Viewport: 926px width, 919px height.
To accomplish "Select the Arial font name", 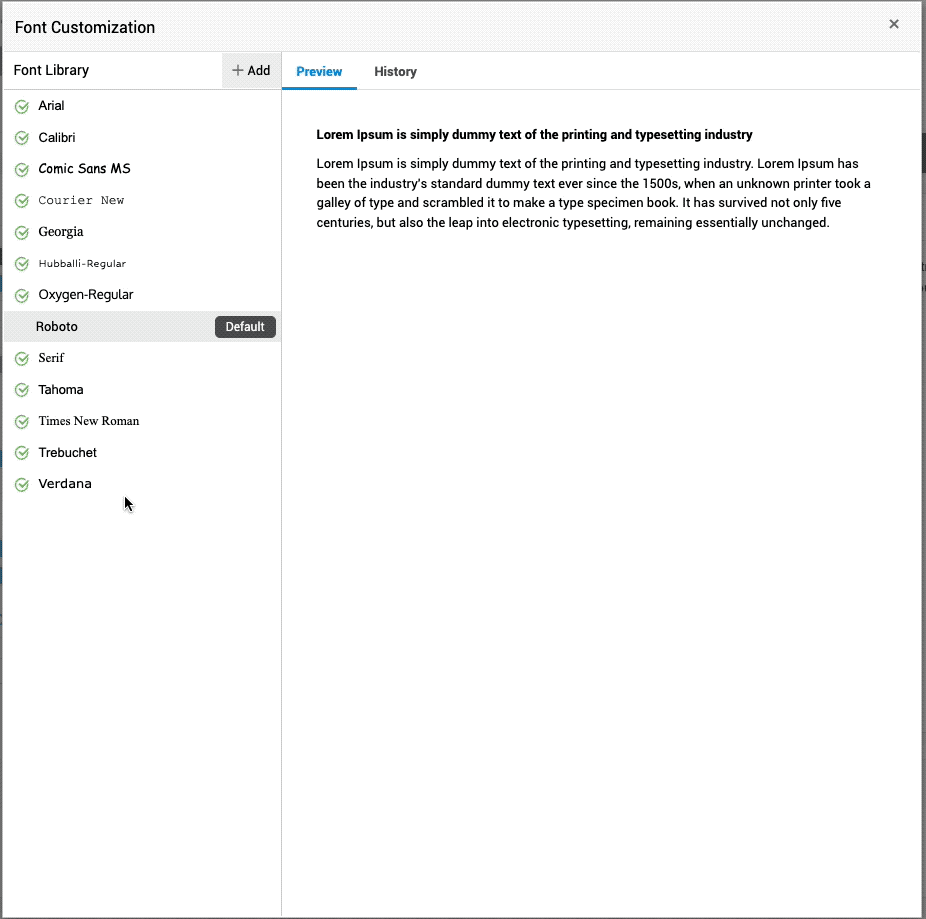I will [51, 106].
